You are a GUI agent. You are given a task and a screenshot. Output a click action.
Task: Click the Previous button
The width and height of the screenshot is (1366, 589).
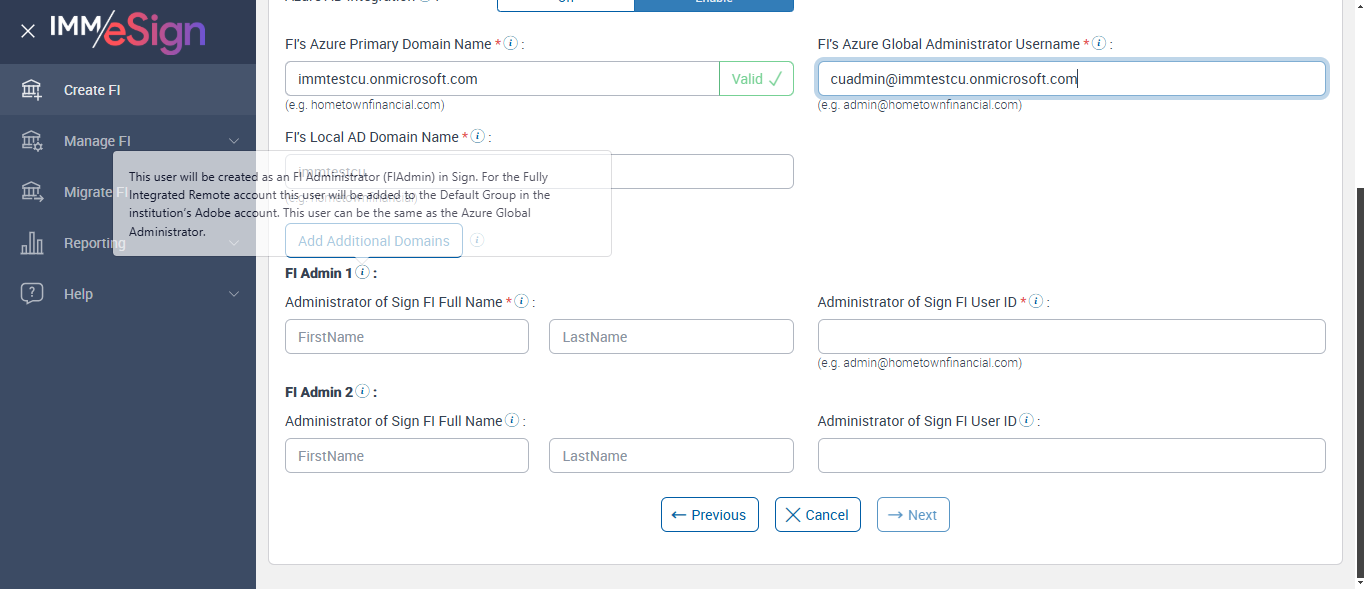[710, 515]
